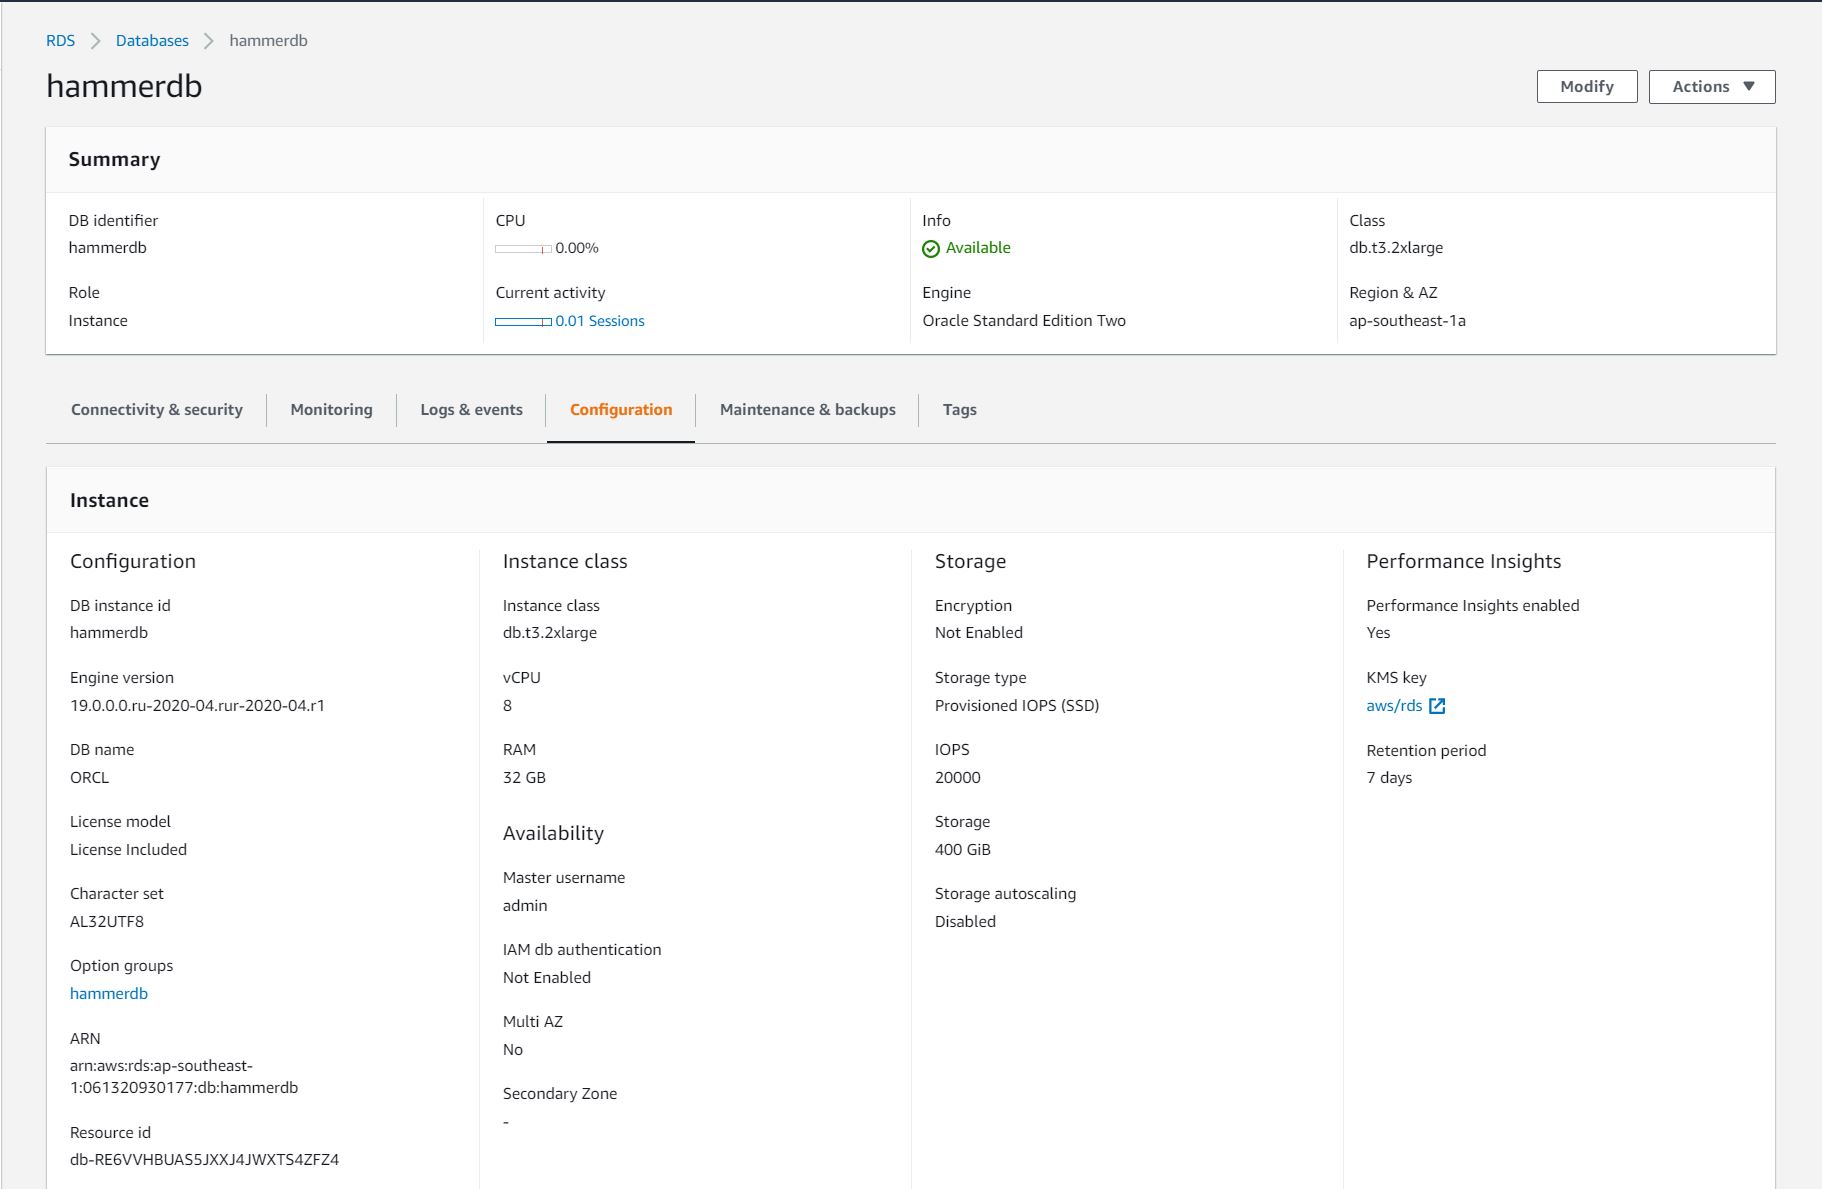Open the Tags tab
This screenshot has height=1189, width=1822.
(x=959, y=410)
